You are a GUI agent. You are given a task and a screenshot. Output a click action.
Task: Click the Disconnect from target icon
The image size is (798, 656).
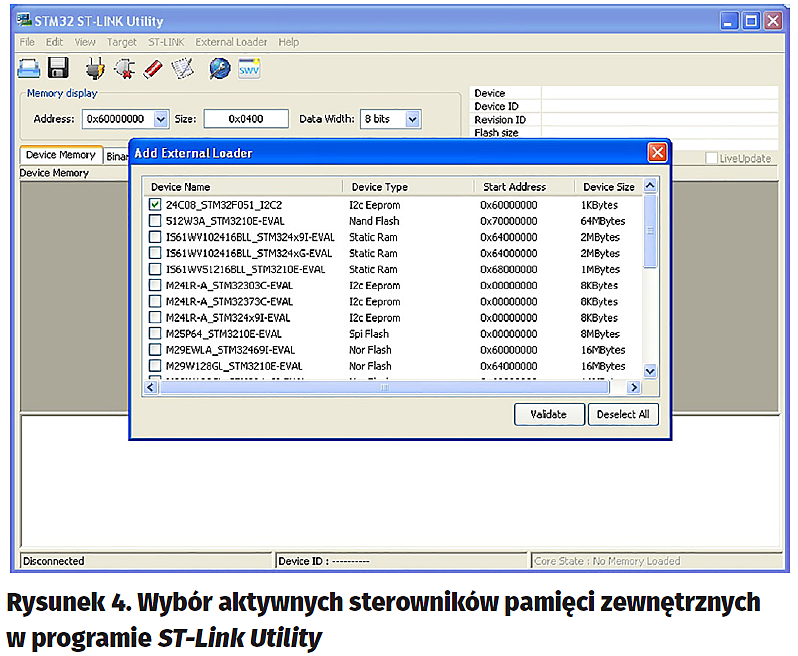pos(124,68)
